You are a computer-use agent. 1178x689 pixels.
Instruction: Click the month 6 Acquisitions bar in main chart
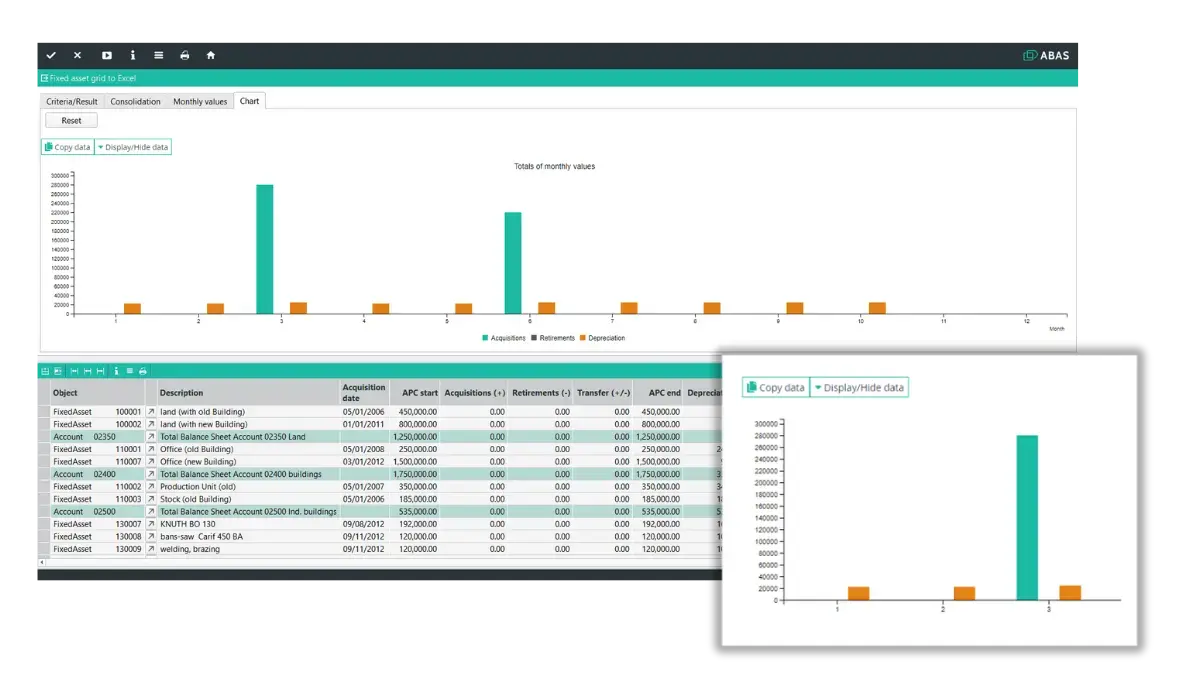512,263
